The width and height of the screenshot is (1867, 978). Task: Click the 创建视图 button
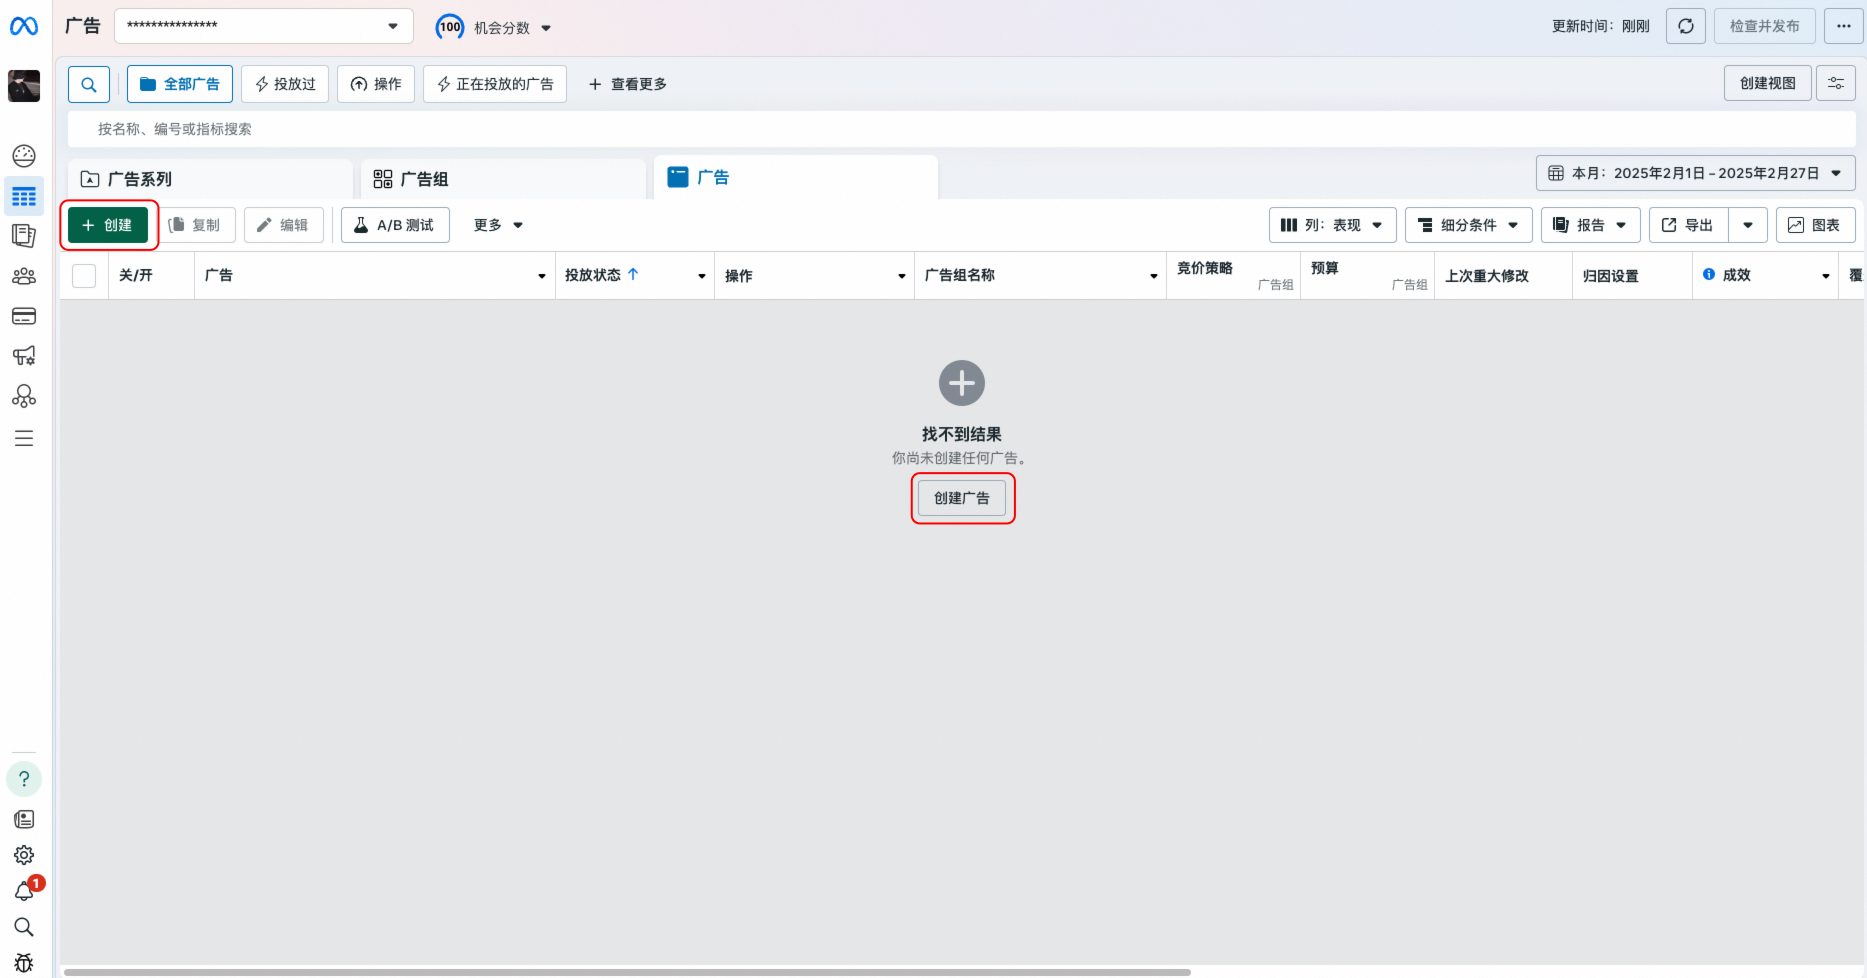point(1768,83)
